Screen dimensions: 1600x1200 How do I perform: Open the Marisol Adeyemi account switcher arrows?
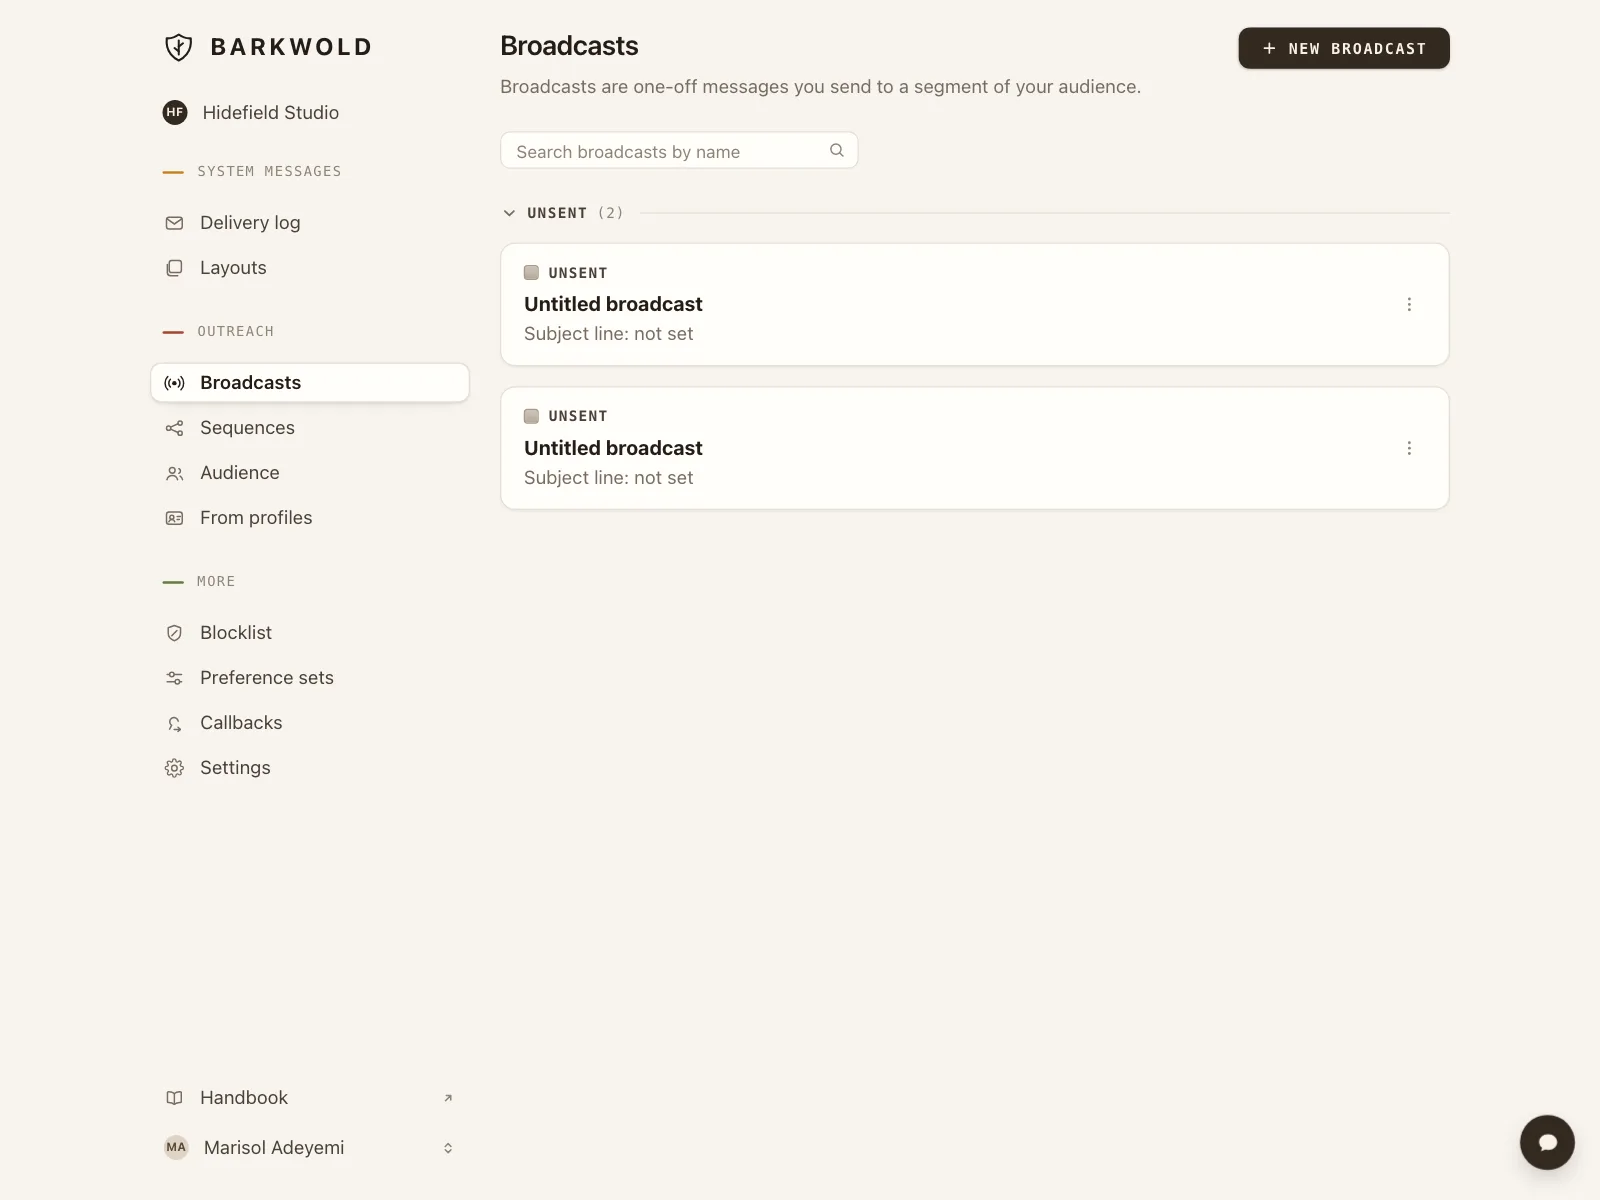coord(448,1148)
